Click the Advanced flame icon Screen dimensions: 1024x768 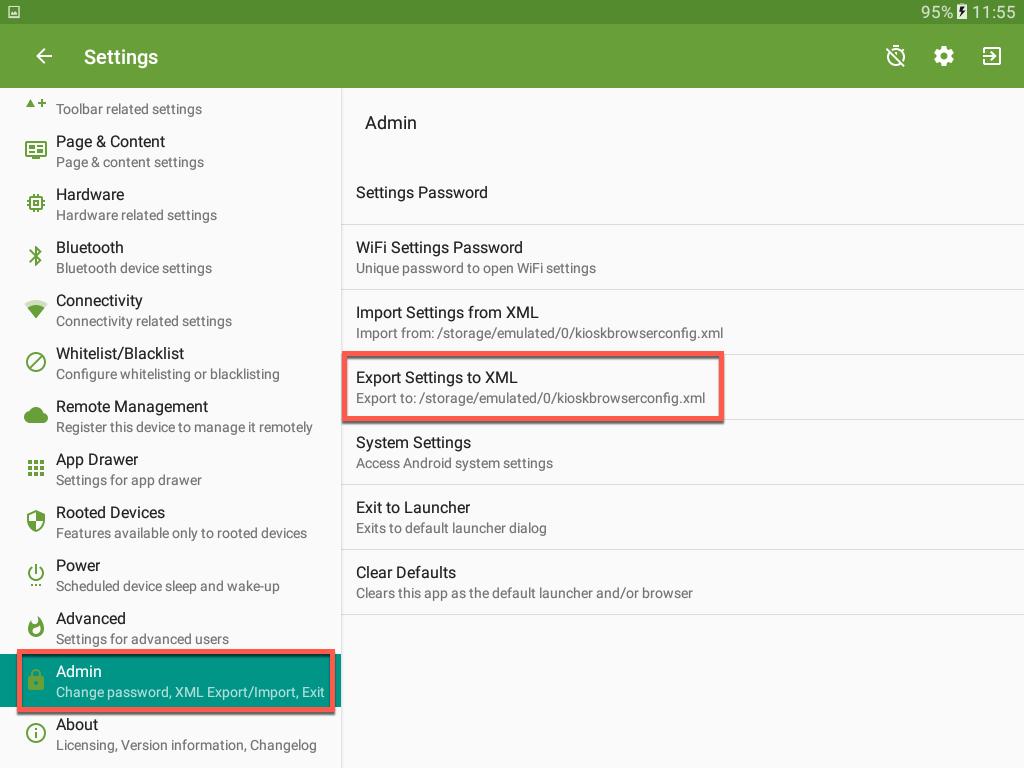(x=36, y=627)
